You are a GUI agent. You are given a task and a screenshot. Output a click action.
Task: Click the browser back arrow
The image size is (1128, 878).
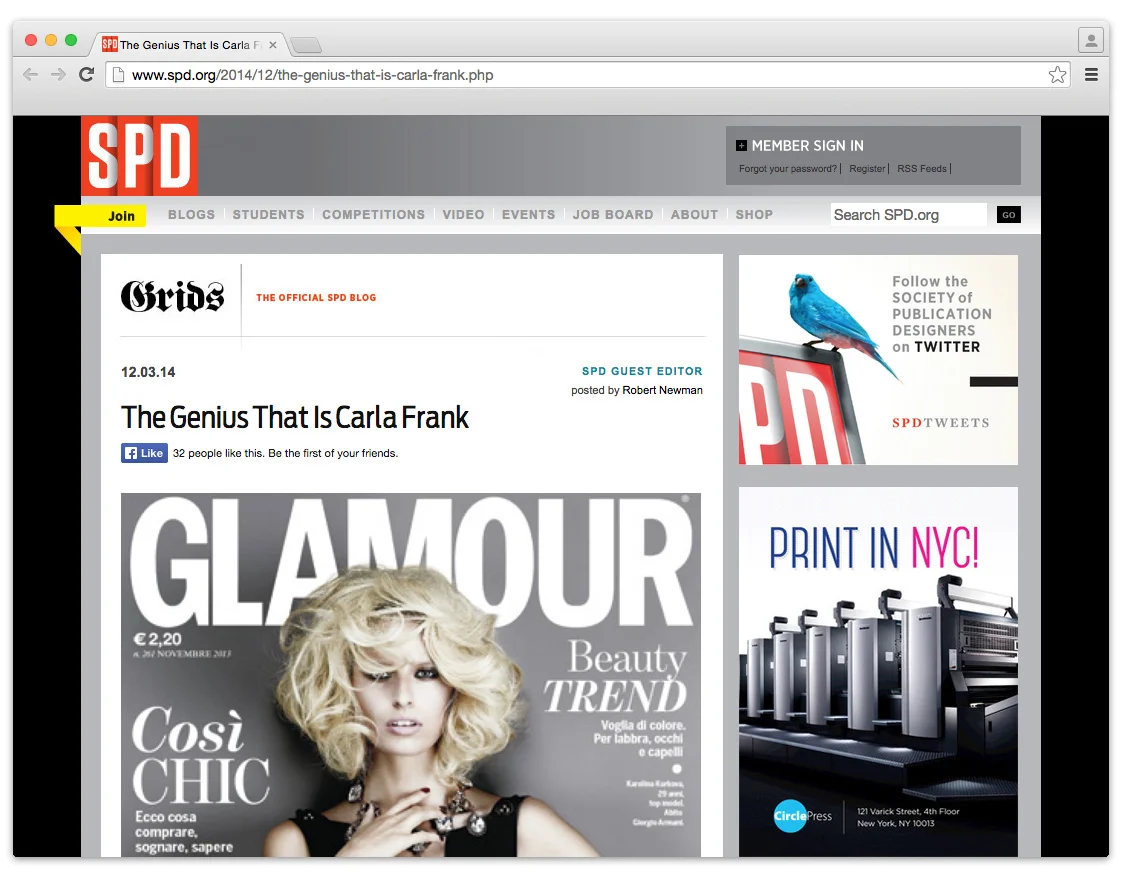30,75
